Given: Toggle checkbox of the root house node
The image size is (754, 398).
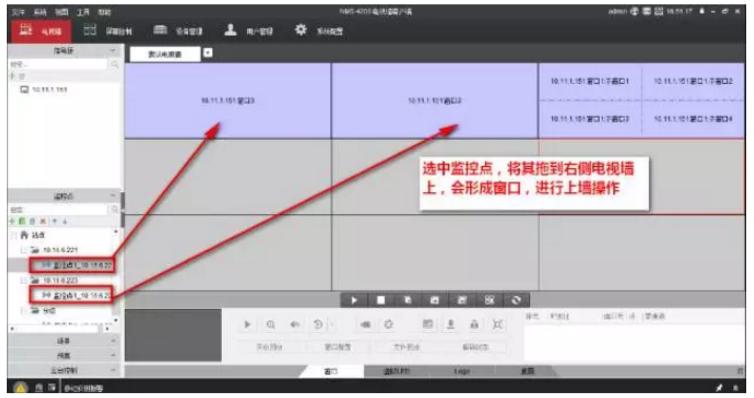Looking at the screenshot, I should click(x=13, y=235).
